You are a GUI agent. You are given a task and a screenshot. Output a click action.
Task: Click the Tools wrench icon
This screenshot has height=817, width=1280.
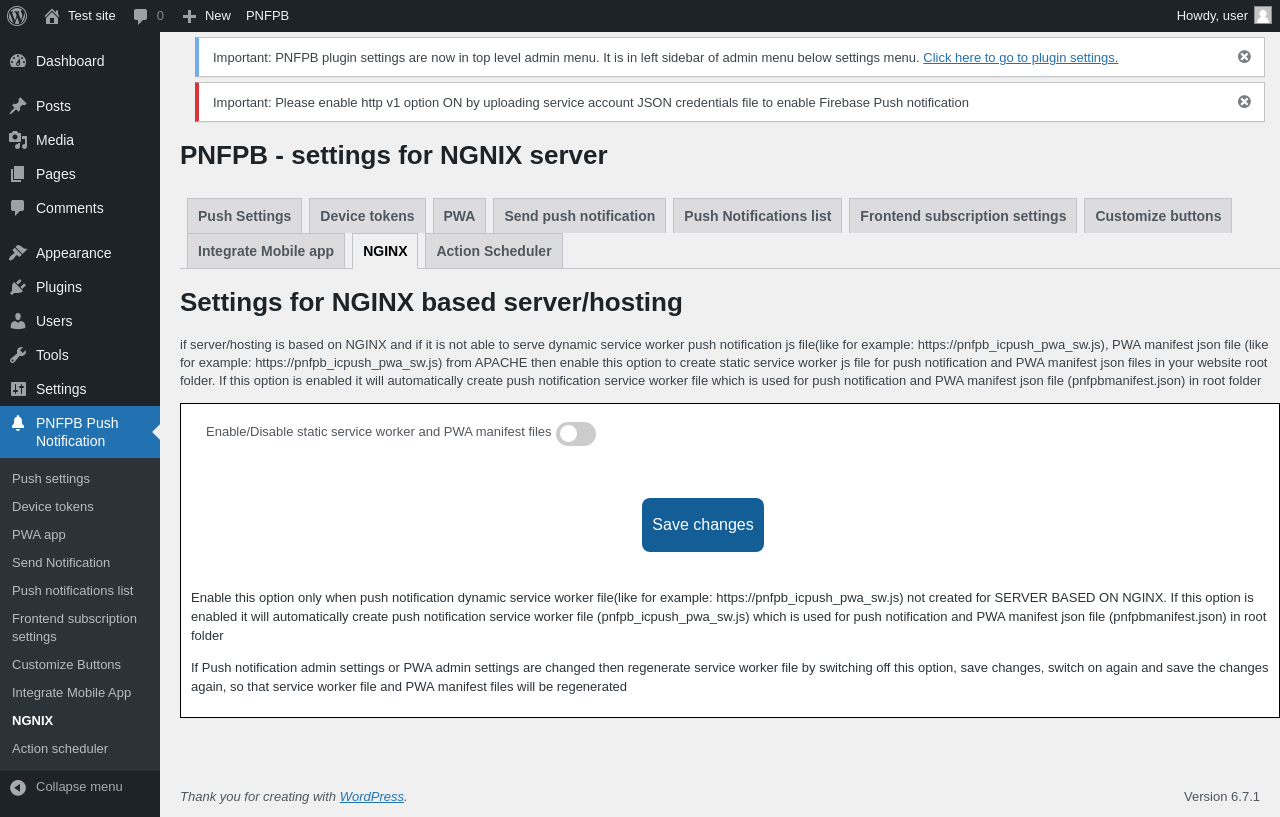(18, 355)
